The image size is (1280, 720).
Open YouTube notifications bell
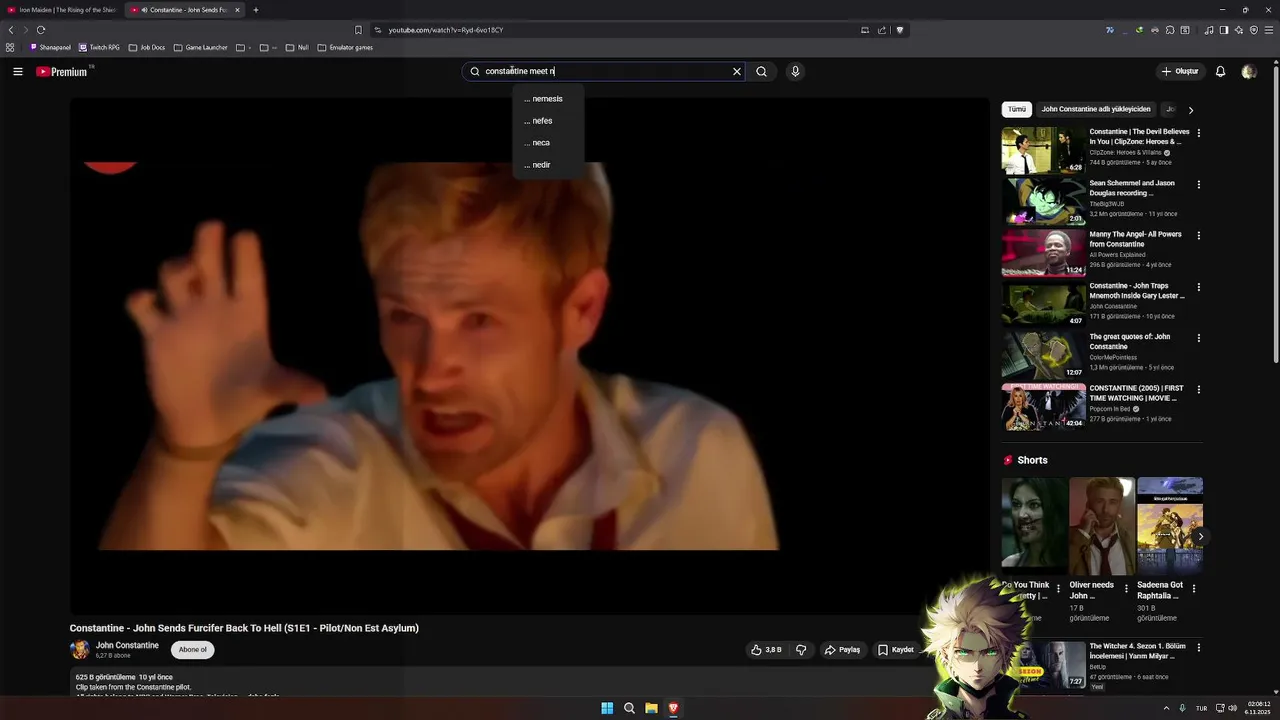point(1220,72)
